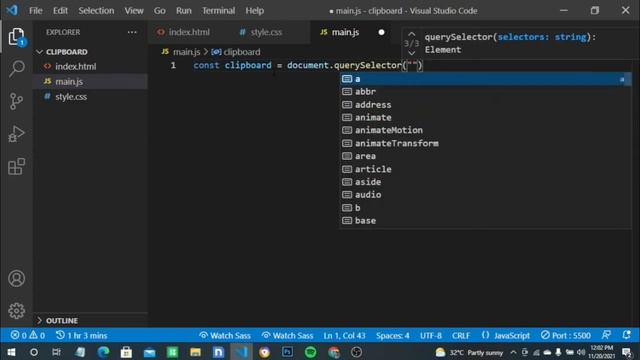Viewport: 640px width, 360px height.
Task: Click clipboard symbol in the breadcrumb
Action: (x=236, y=52)
